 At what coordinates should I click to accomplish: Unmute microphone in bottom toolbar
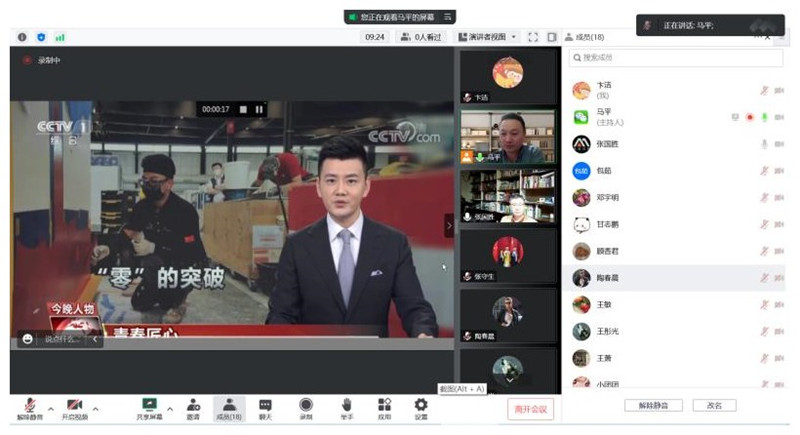pyautogui.click(x=30, y=409)
